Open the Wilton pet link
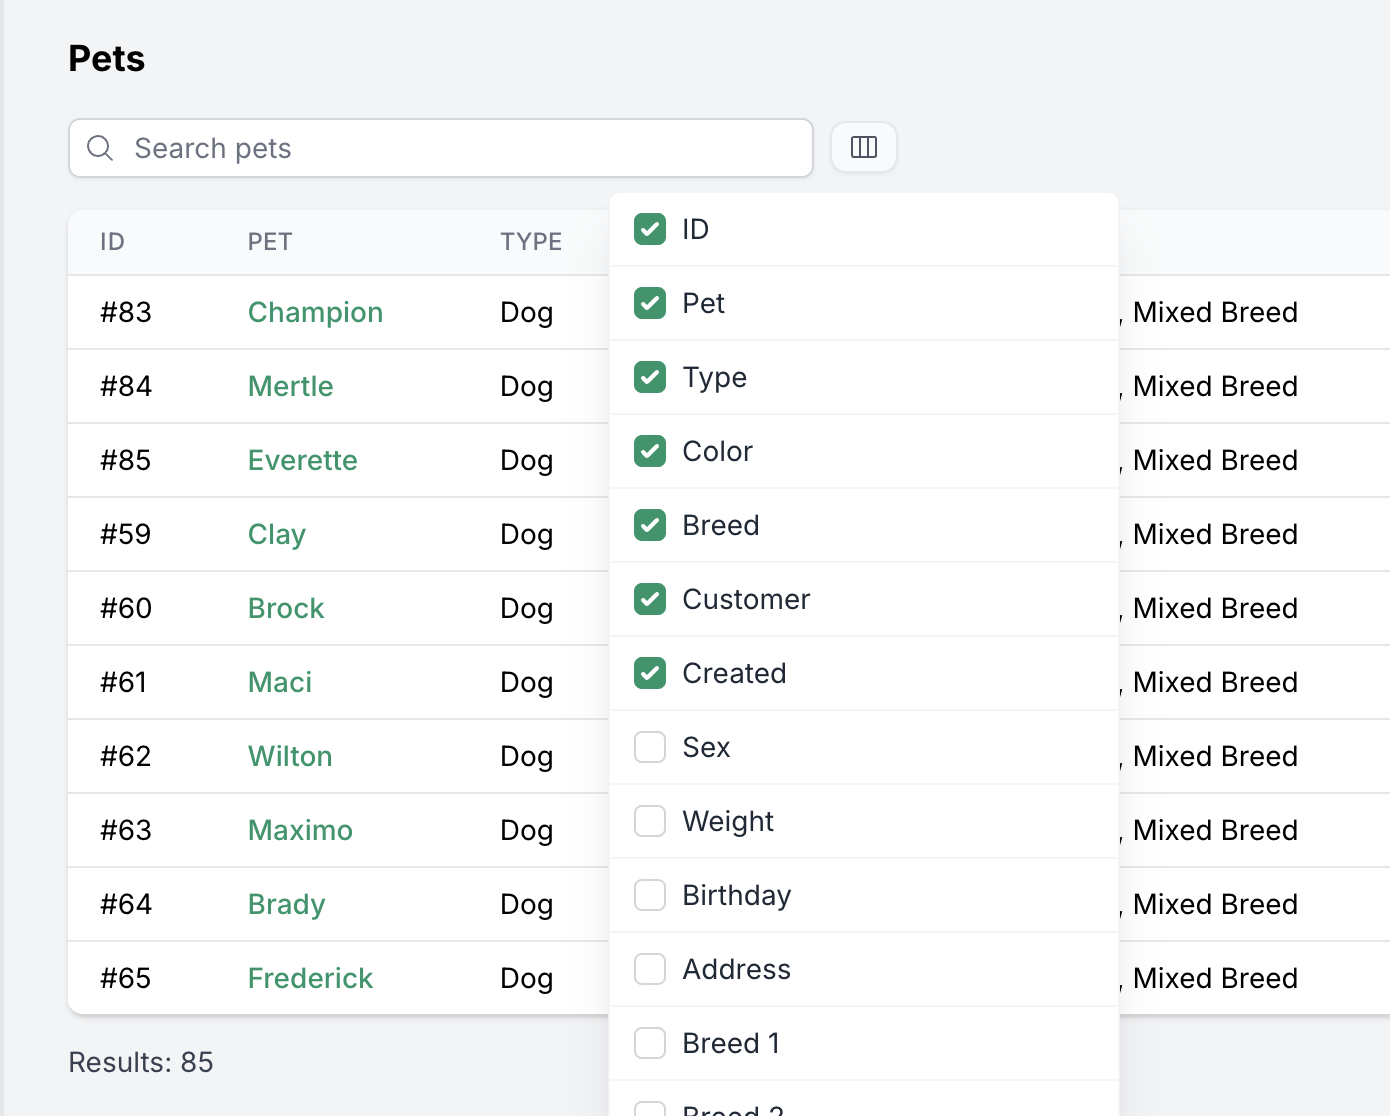 pos(290,756)
